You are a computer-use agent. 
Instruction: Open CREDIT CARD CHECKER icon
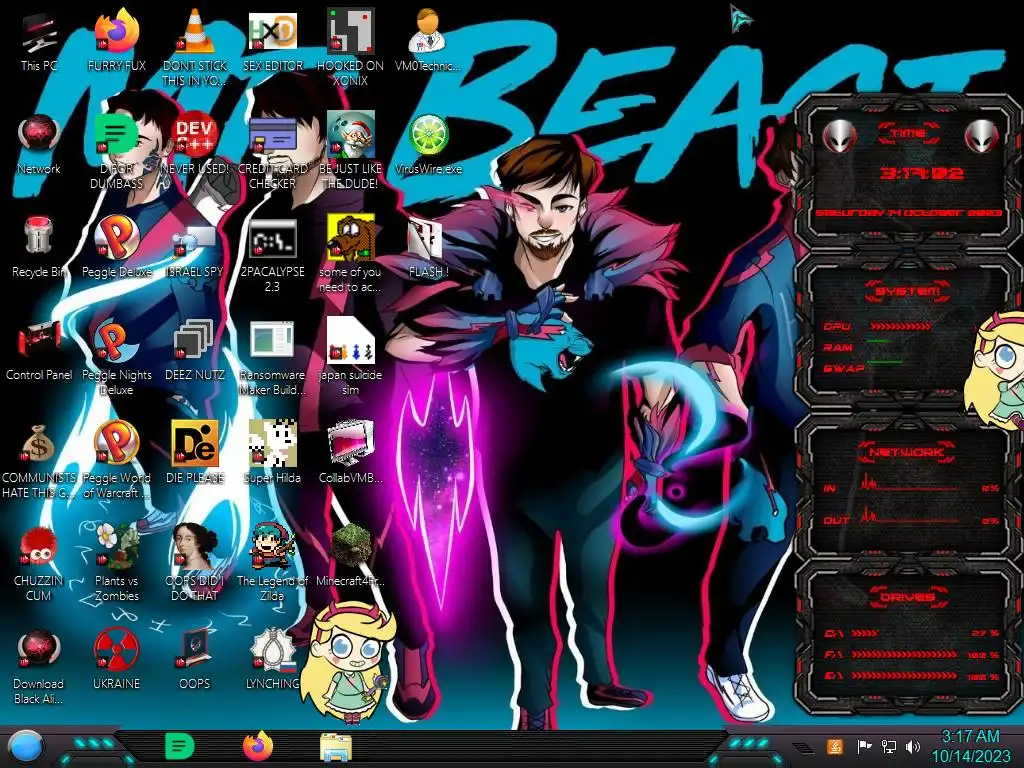coord(272,152)
